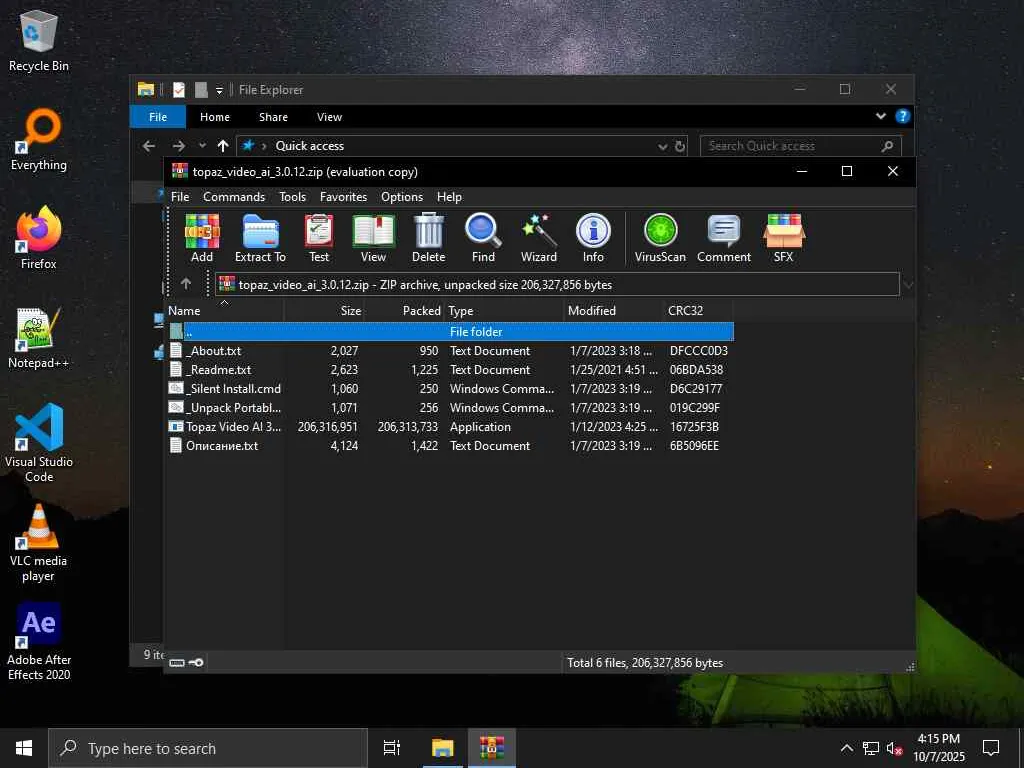
Task: Open notification center in taskbar
Action: [x=991, y=748]
